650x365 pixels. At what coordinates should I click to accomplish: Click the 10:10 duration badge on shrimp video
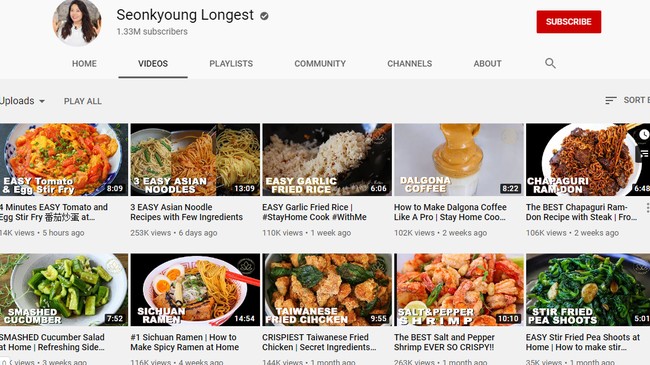click(x=508, y=319)
